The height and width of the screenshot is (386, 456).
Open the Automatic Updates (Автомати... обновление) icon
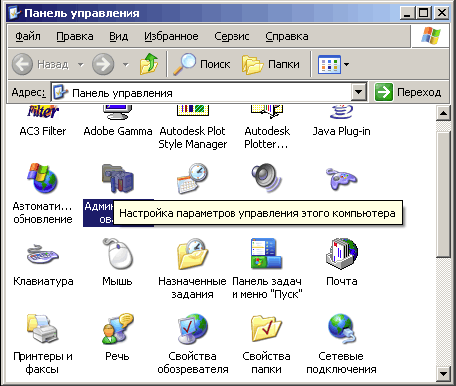coord(42,178)
